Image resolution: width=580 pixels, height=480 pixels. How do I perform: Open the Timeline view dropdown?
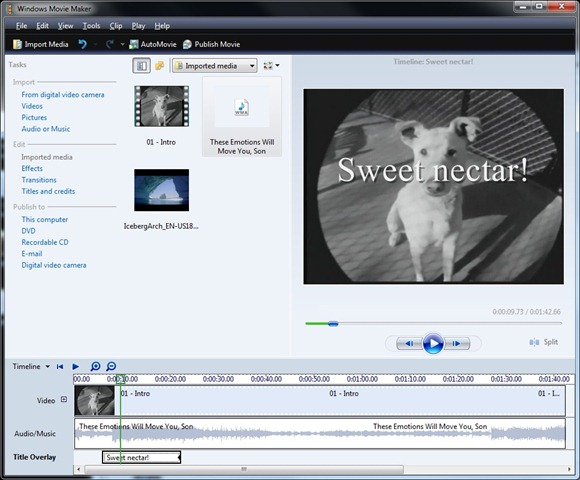click(x=31, y=367)
